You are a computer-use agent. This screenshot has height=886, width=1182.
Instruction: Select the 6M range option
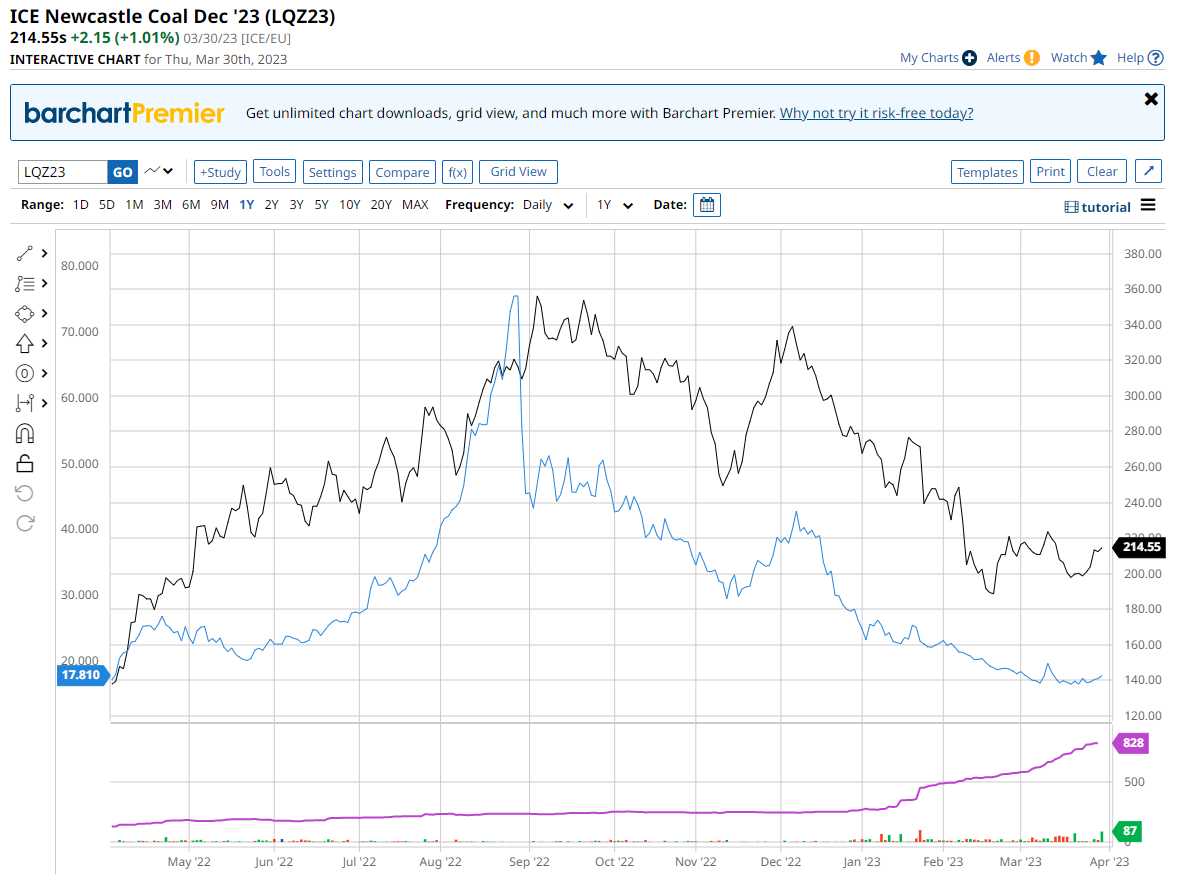click(190, 205)
